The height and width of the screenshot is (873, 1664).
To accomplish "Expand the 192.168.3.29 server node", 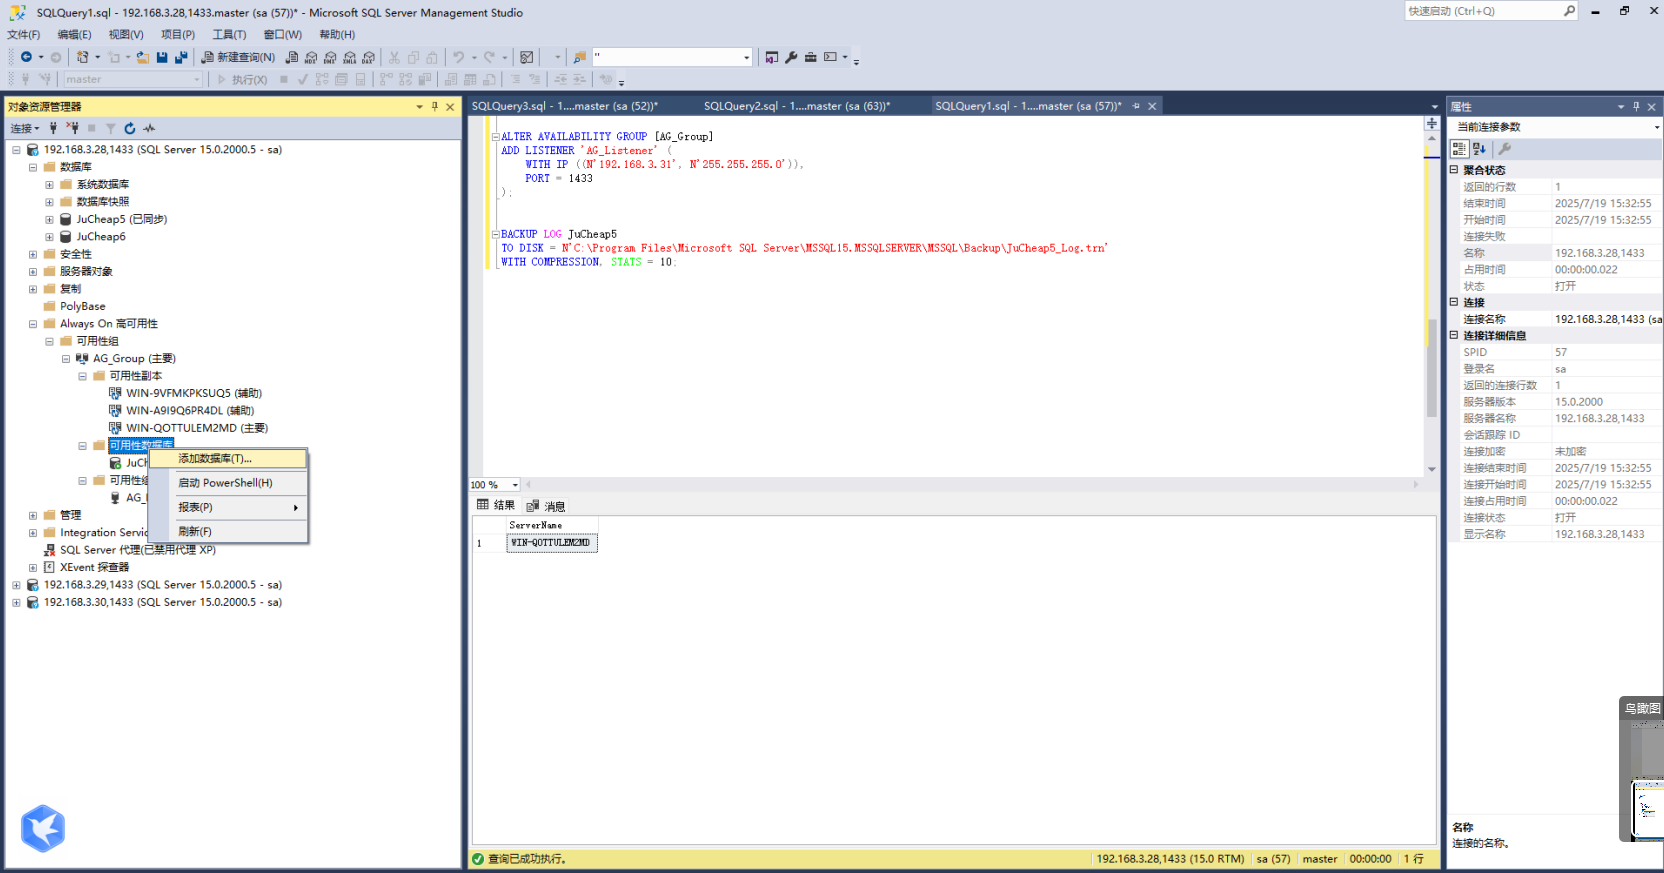I will click(x=16, y=585).
